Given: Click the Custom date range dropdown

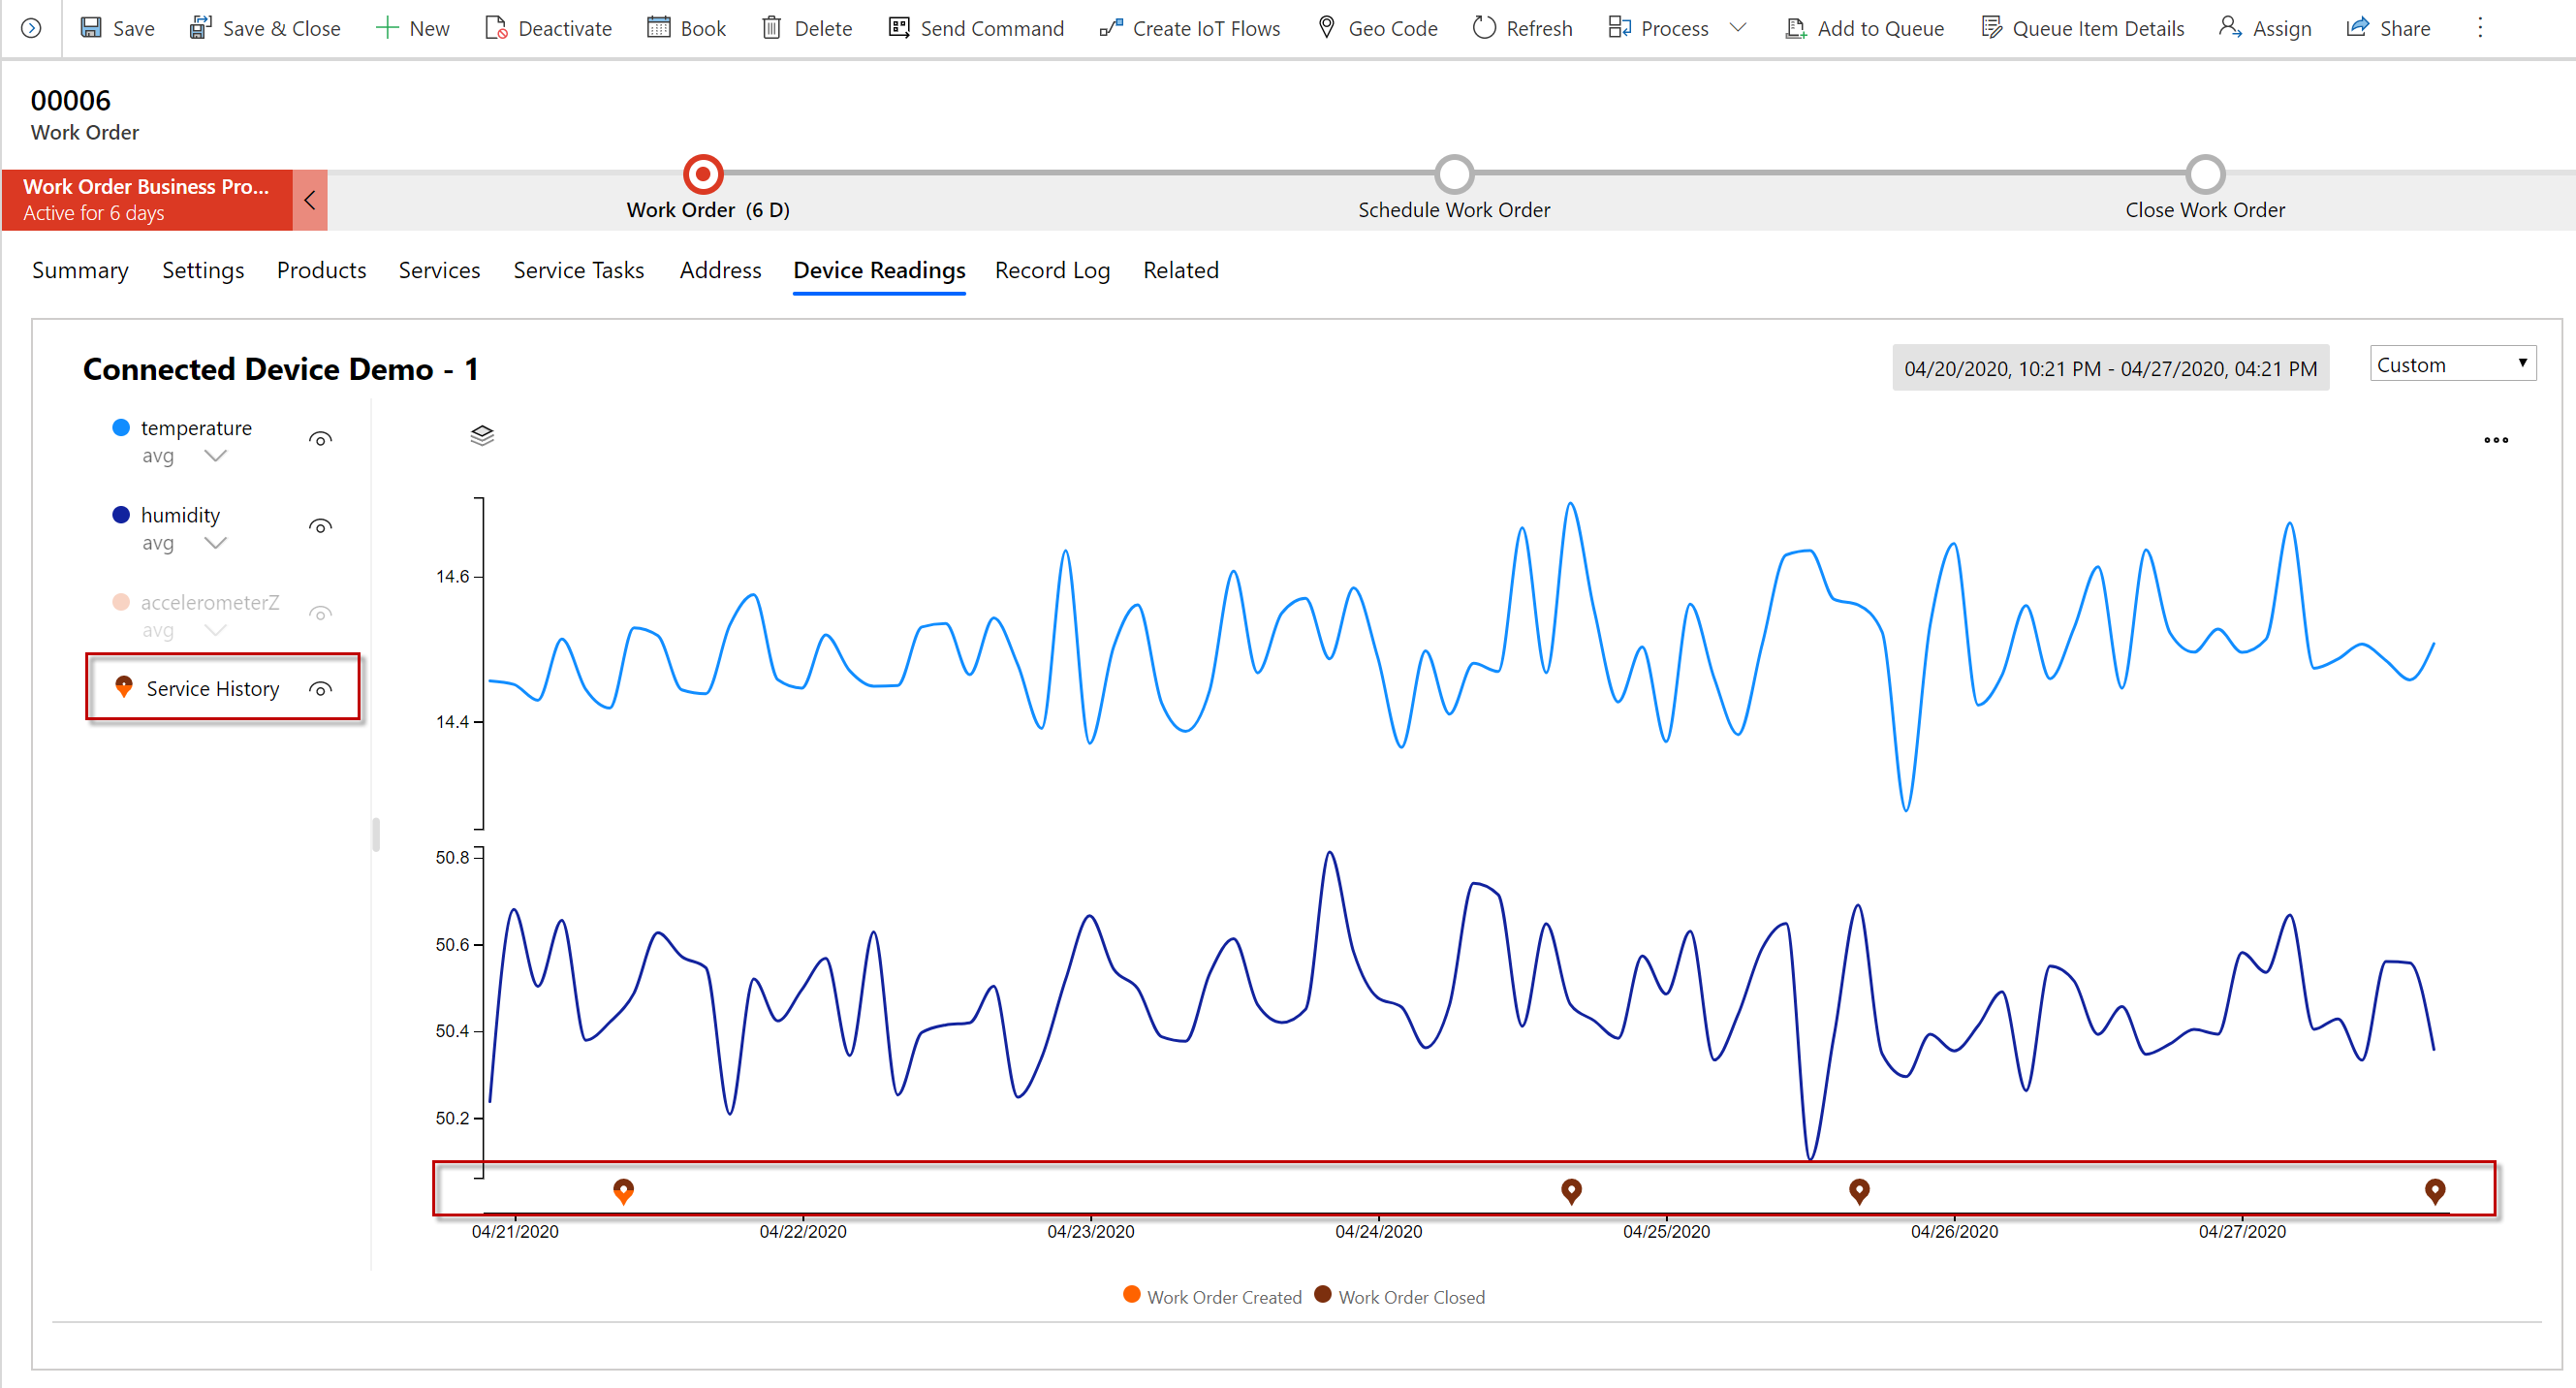Looking at the screenshot, I should click(x=2451, y=365).
